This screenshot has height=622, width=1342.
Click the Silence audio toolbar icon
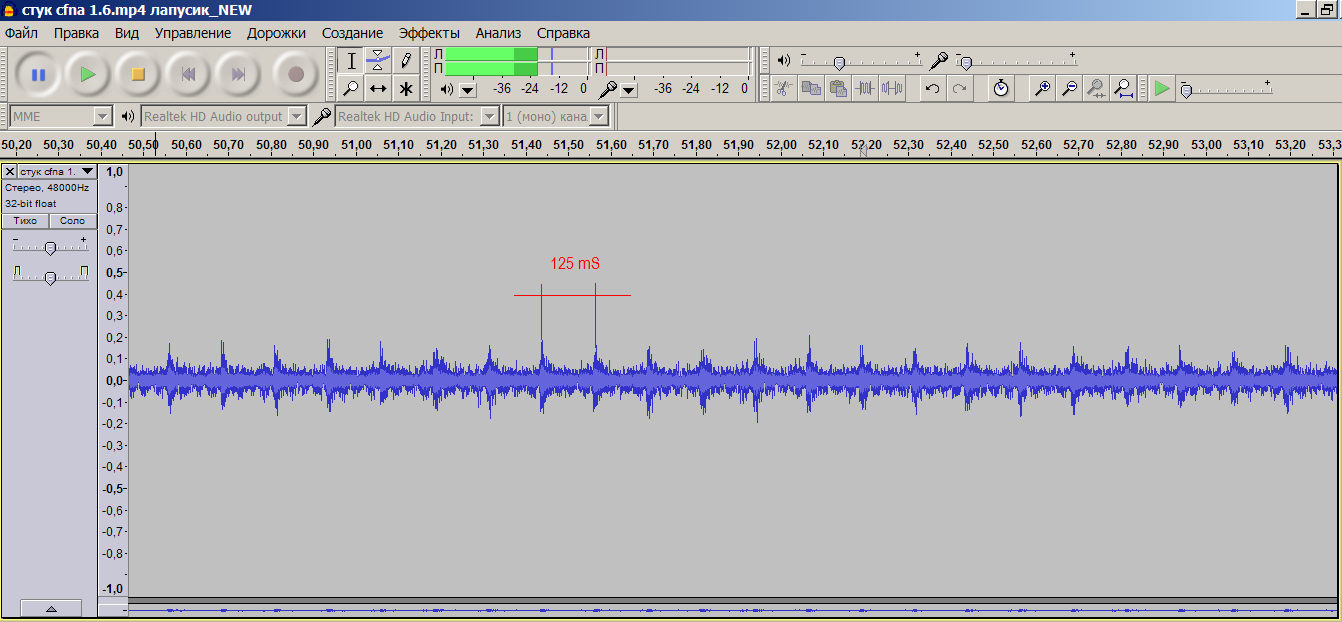point(892,88)
